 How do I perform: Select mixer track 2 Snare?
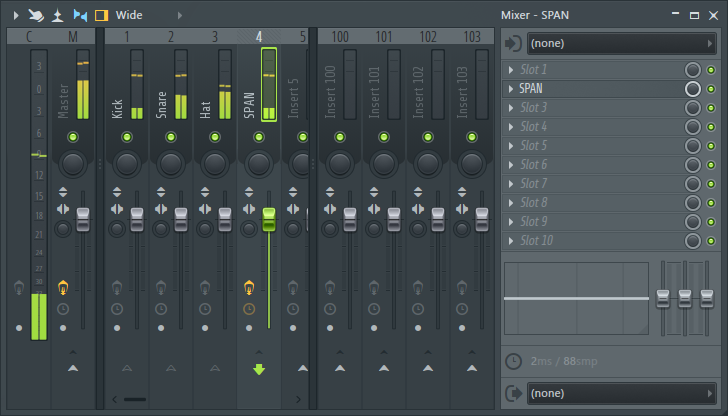pos(171,37)
